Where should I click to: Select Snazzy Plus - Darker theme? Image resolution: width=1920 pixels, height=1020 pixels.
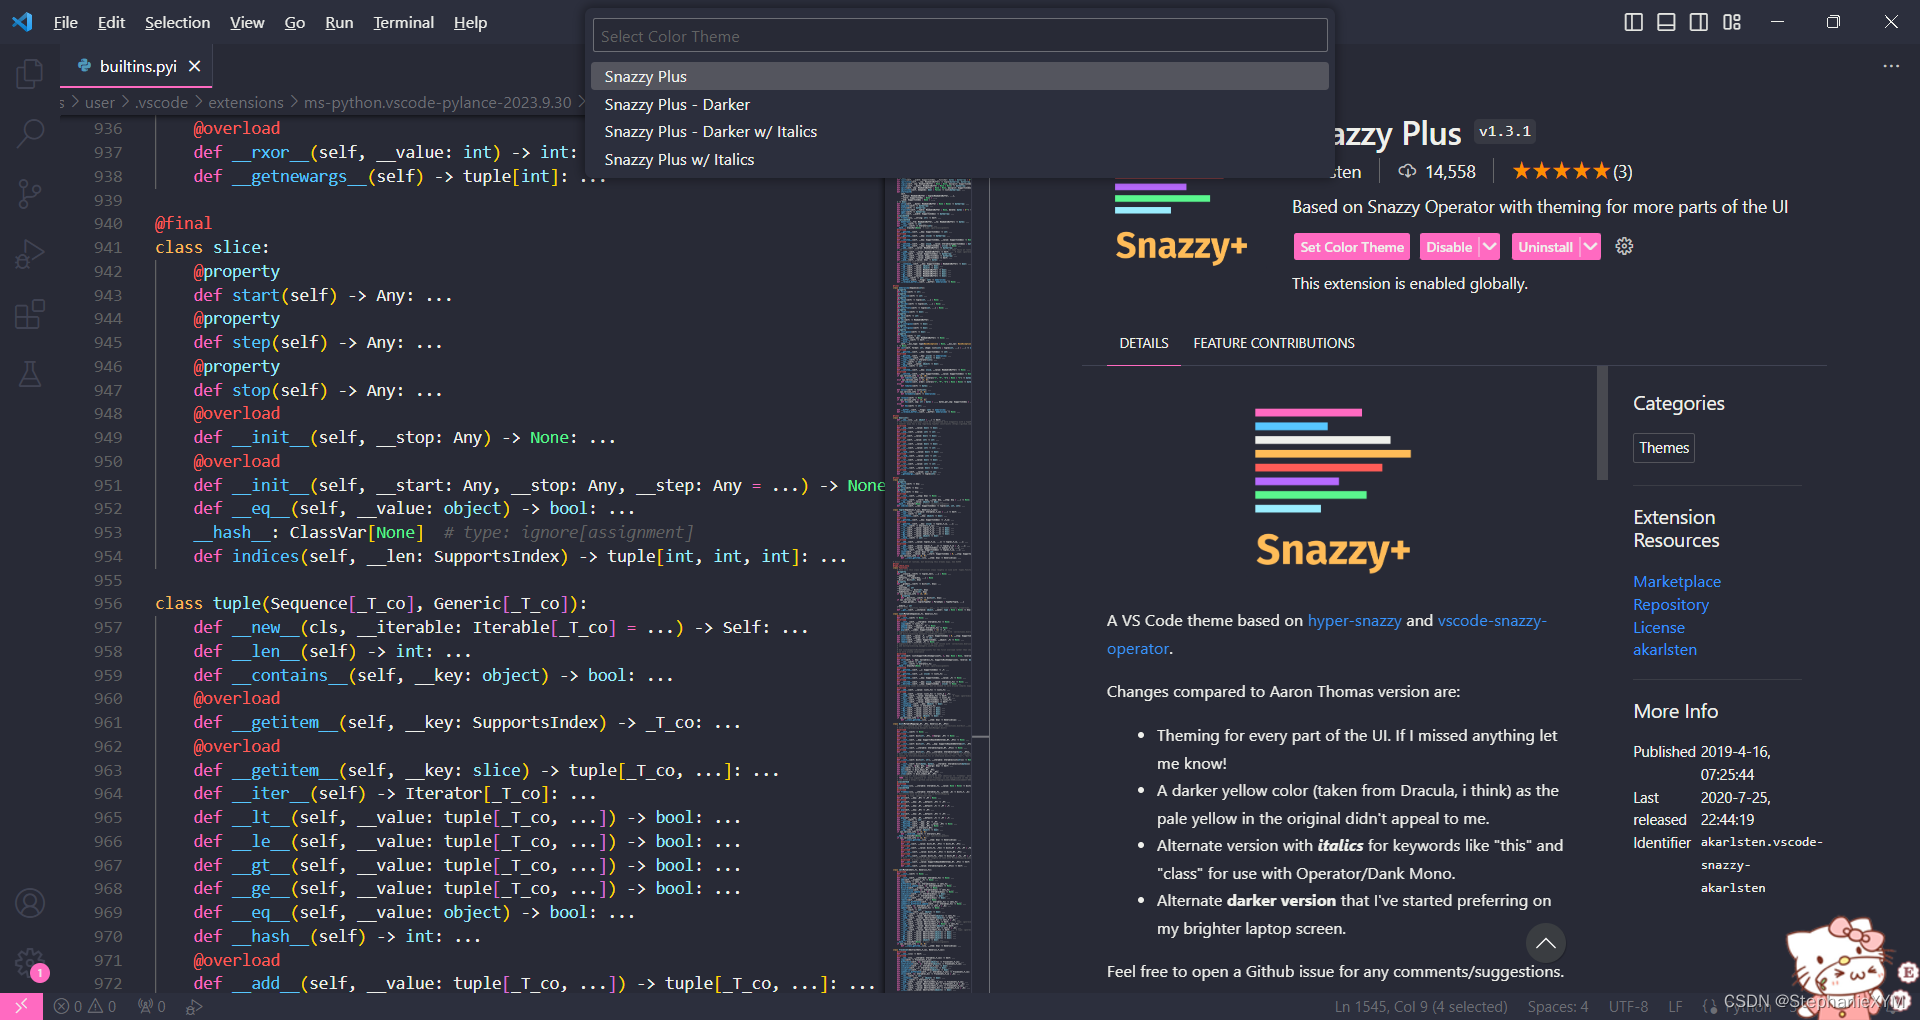click(960, 104)
